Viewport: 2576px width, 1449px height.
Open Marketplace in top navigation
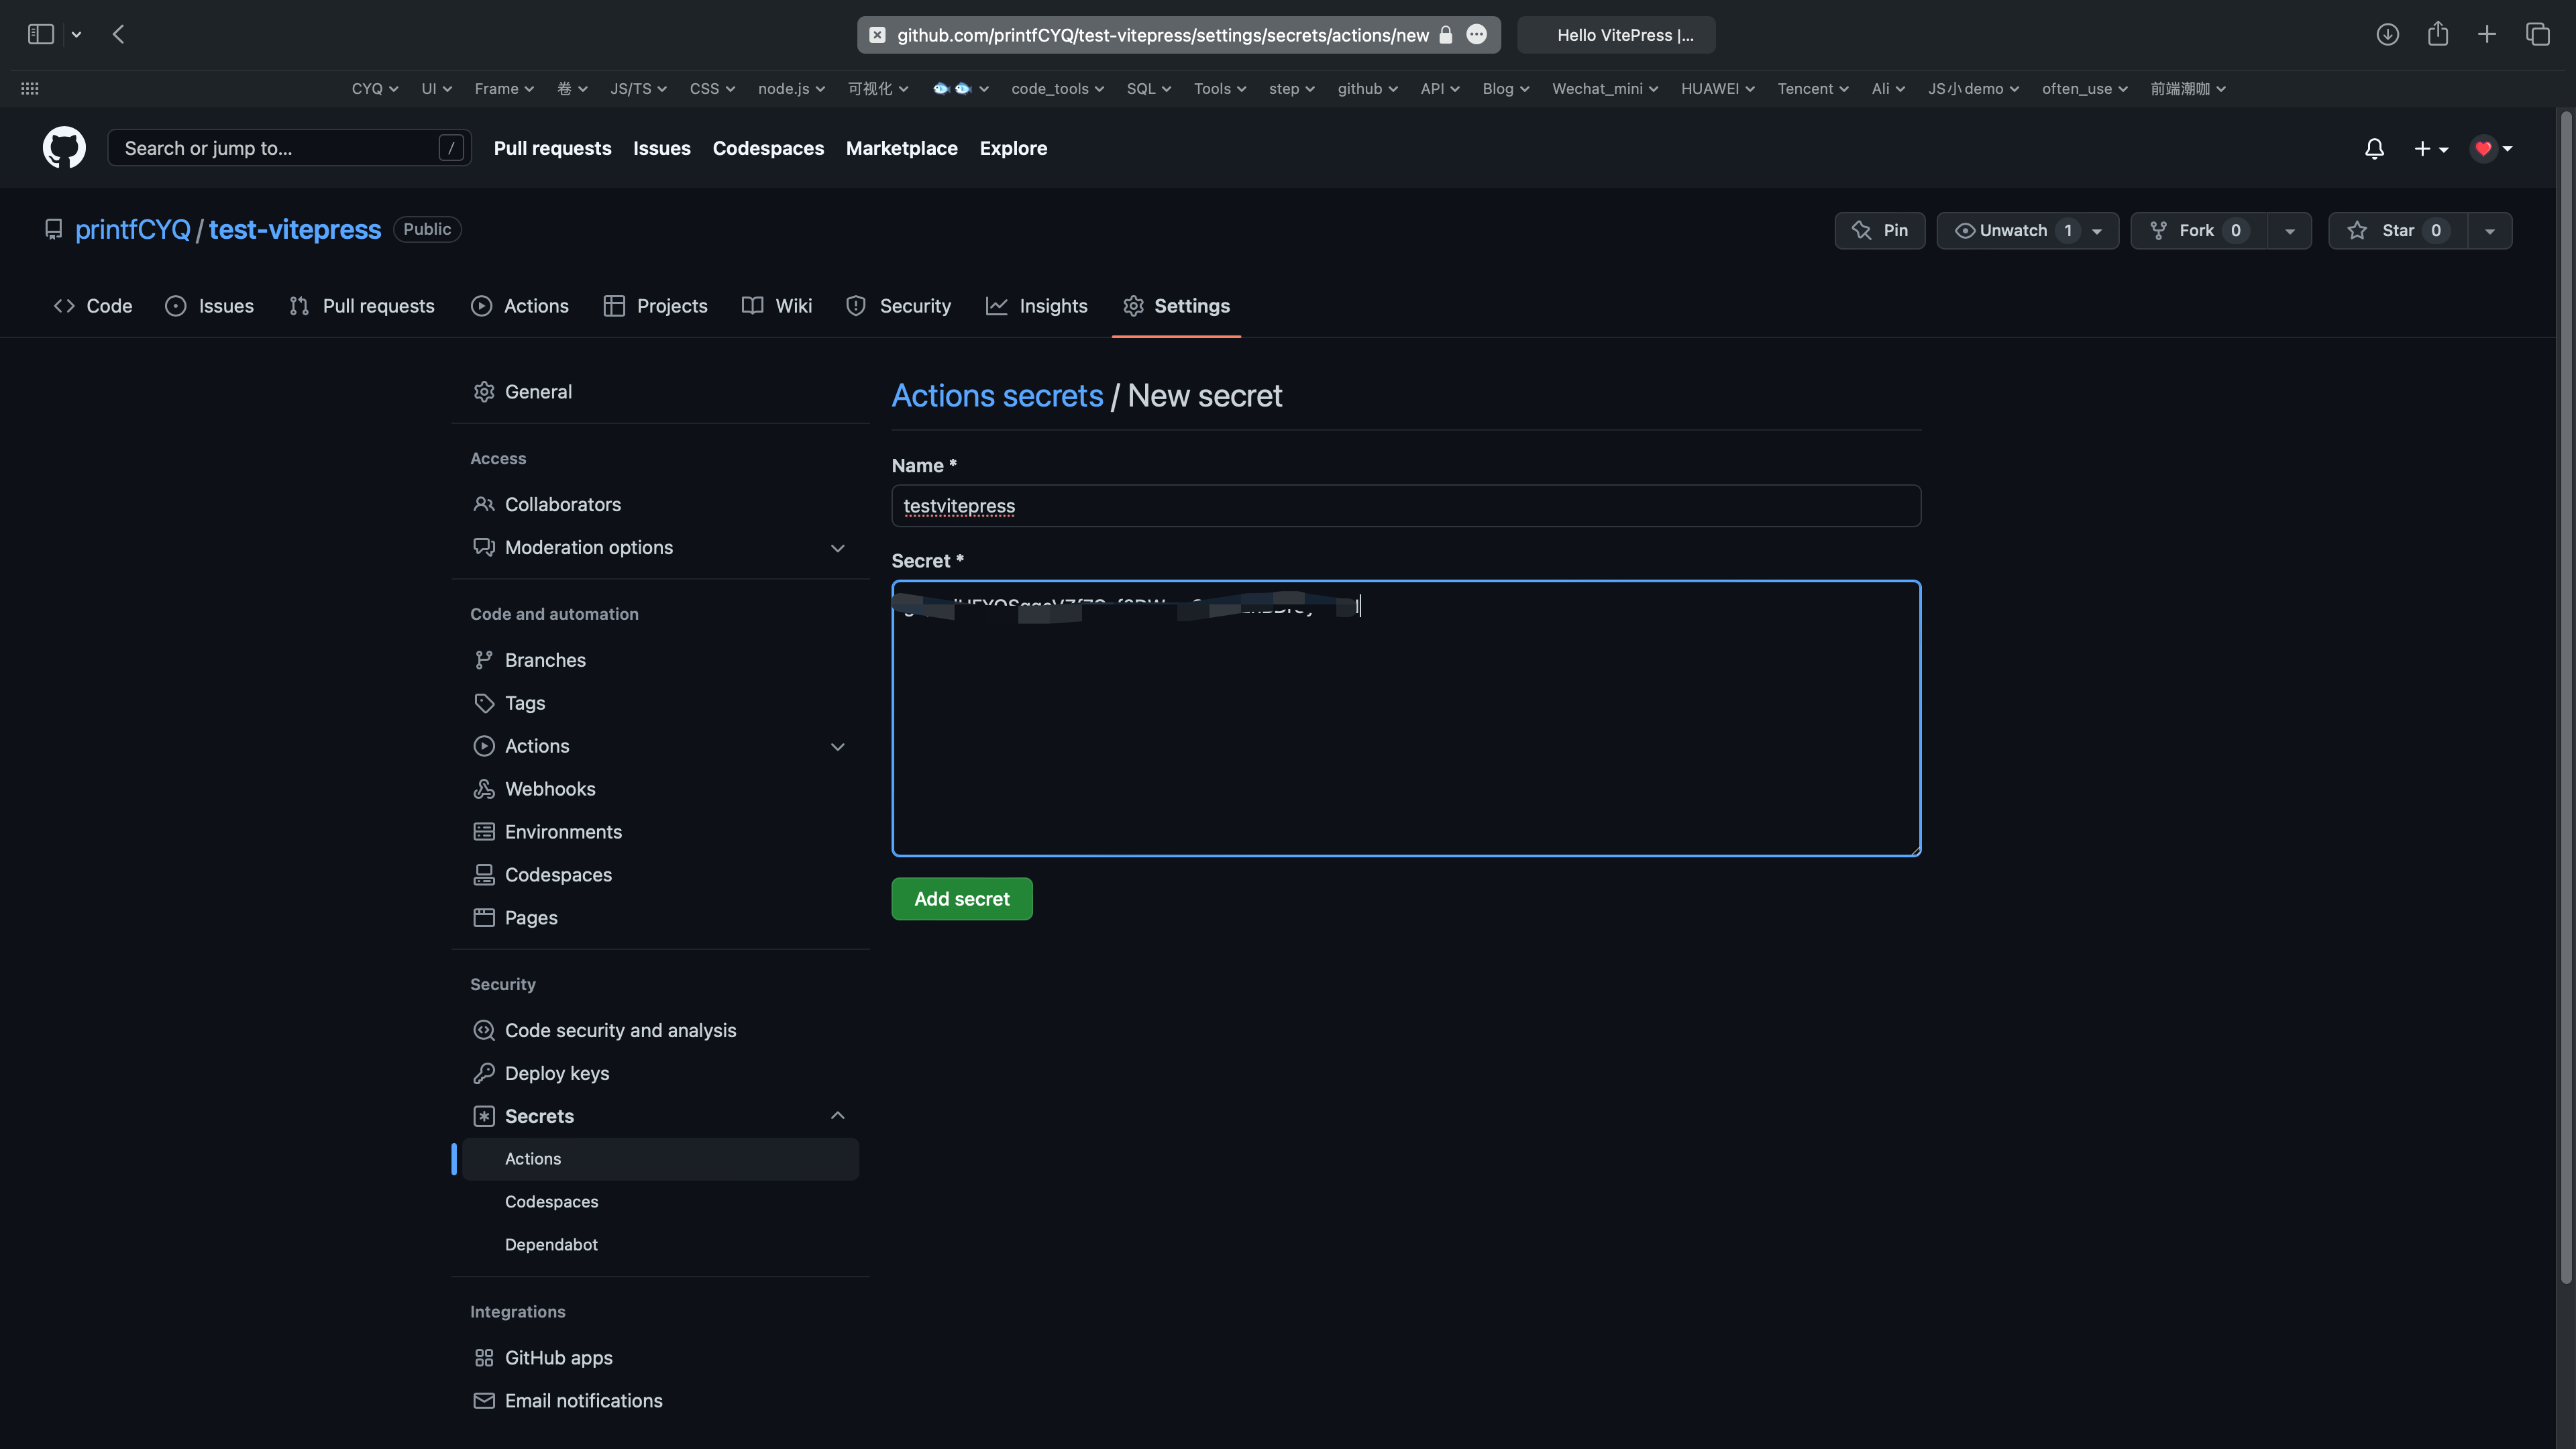click(901, 148)
